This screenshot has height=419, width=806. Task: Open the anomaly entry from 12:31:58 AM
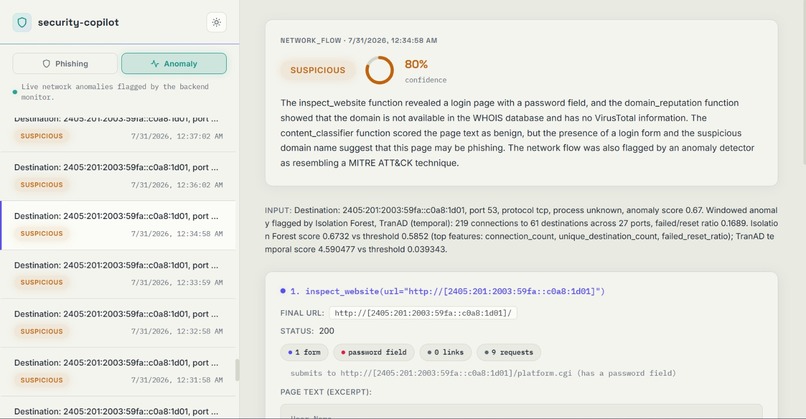pyautogui.click(x=118, y=372)
